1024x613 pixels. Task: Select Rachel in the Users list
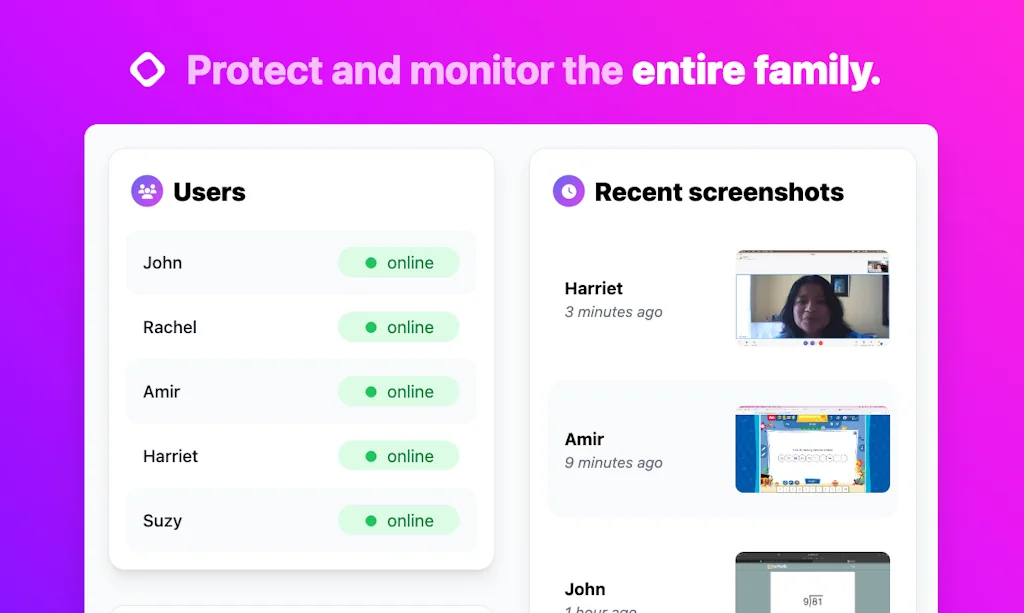coord(170,327)
